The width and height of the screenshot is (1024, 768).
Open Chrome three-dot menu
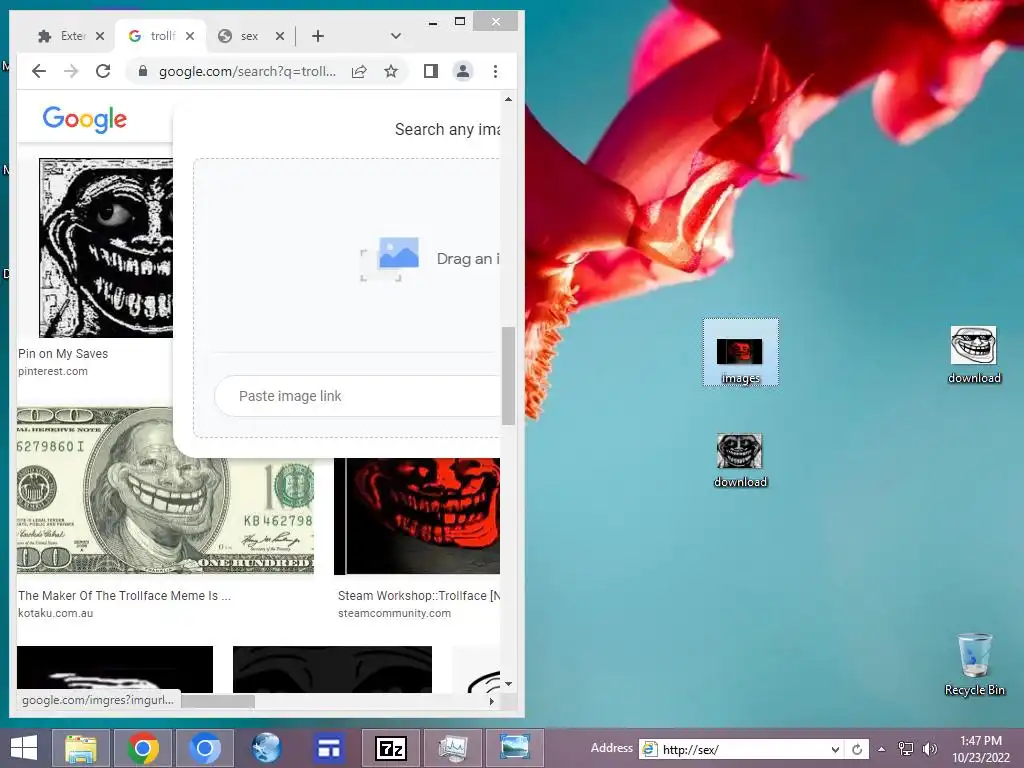point(496,71)
